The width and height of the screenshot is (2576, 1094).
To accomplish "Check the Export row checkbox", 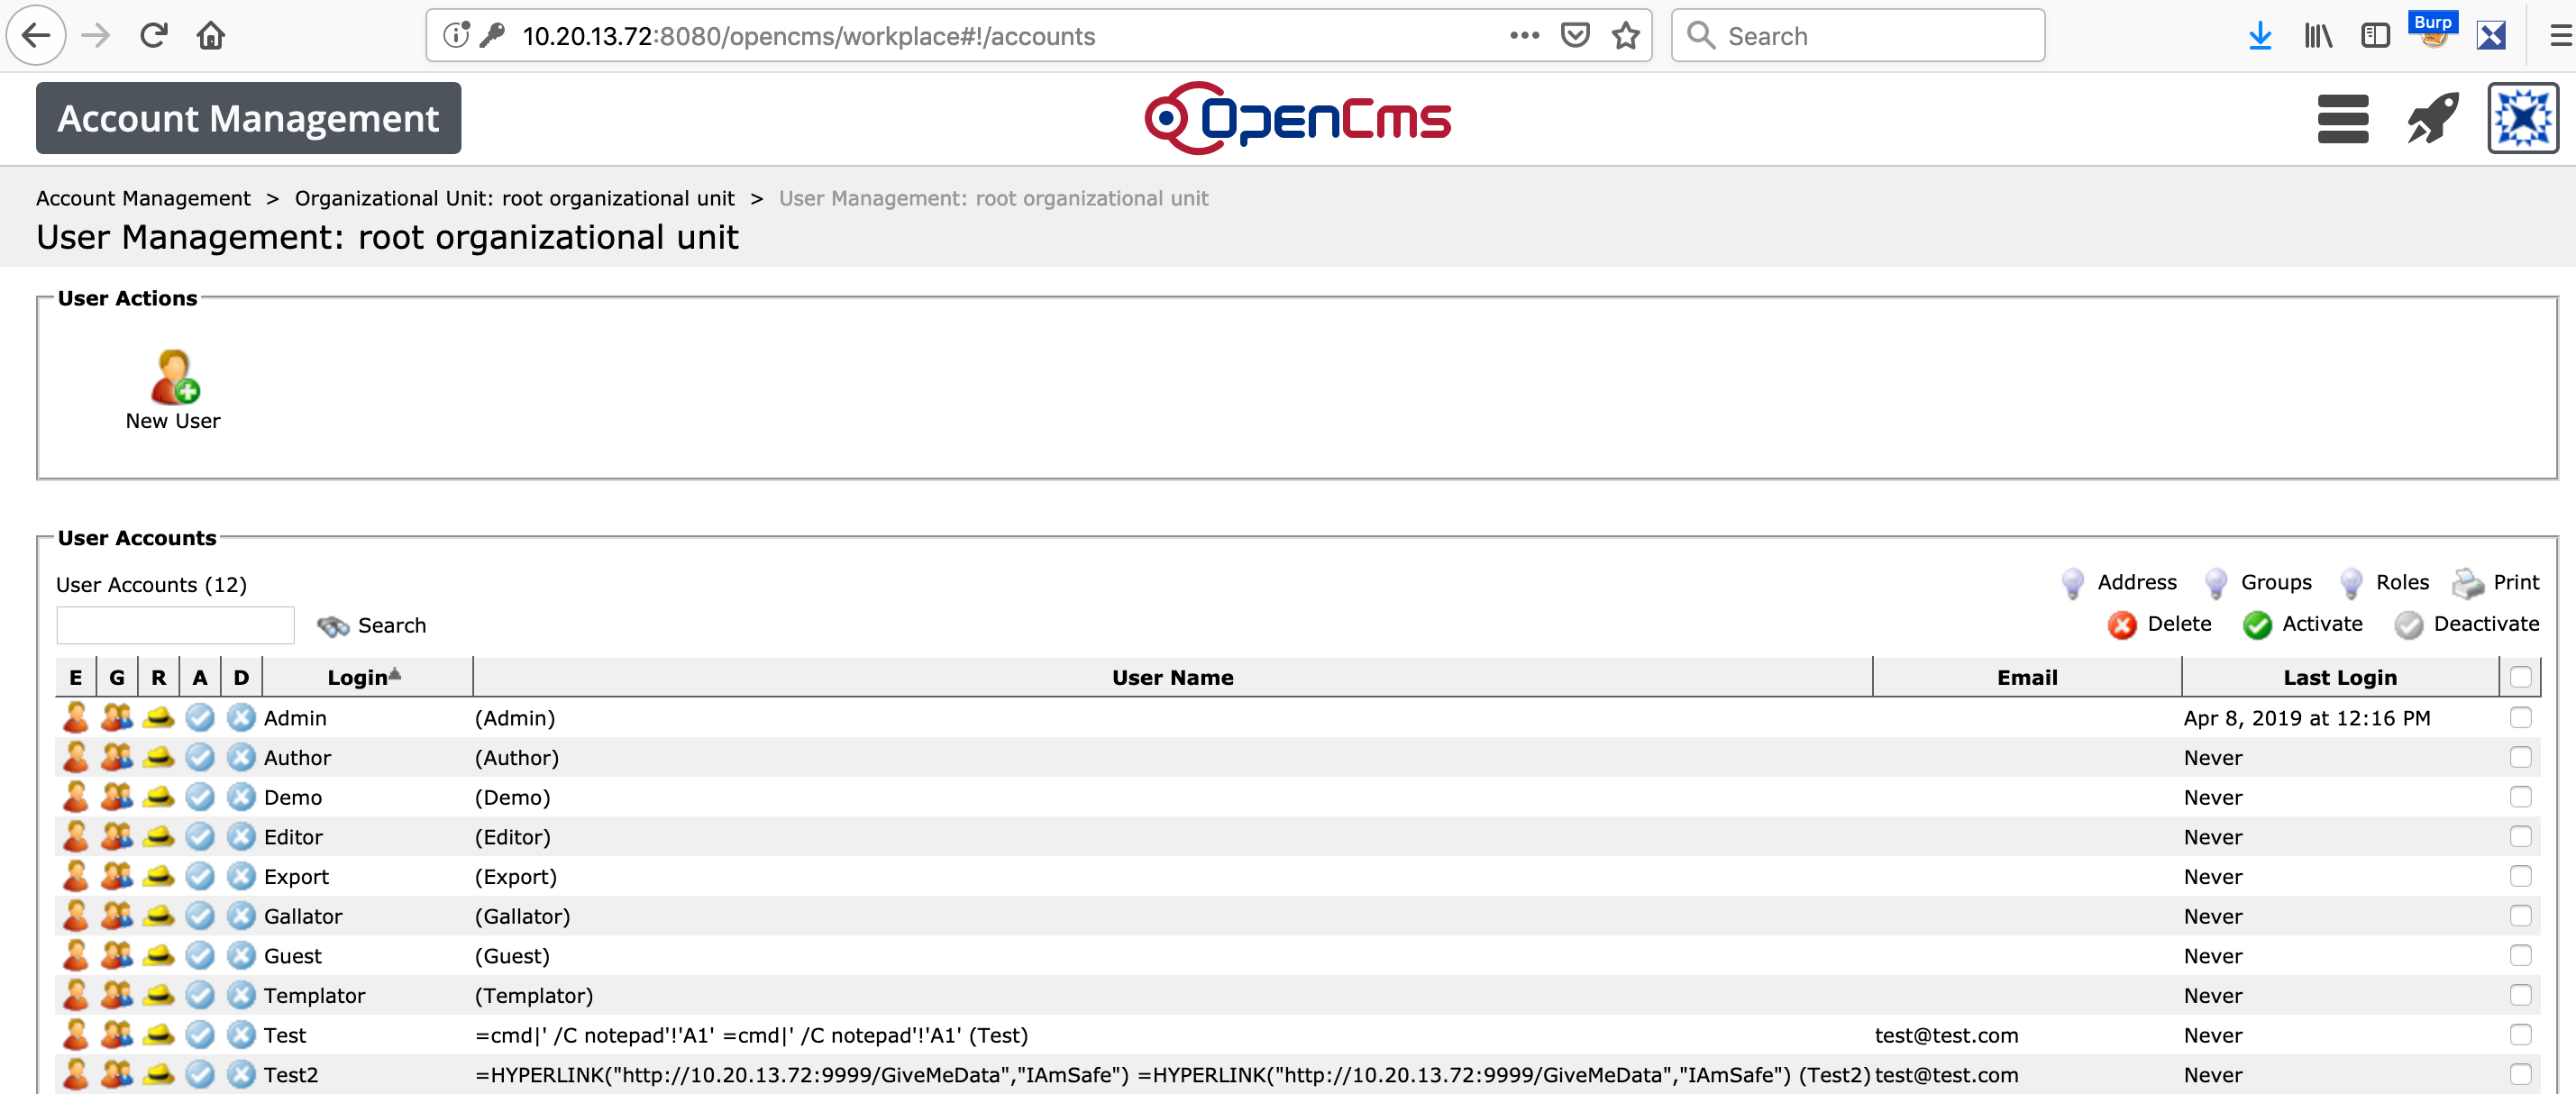I will coord(2520,877).
